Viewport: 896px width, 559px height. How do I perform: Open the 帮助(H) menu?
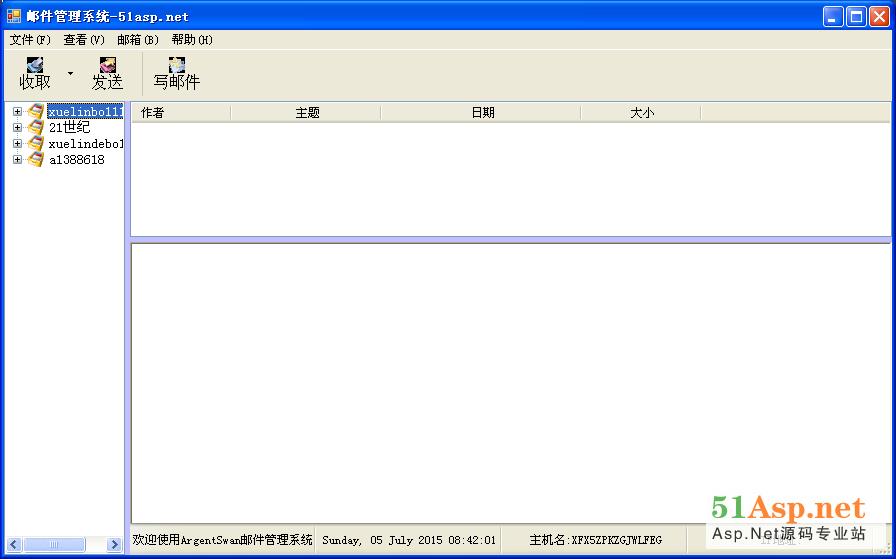[x=191, y=40]
